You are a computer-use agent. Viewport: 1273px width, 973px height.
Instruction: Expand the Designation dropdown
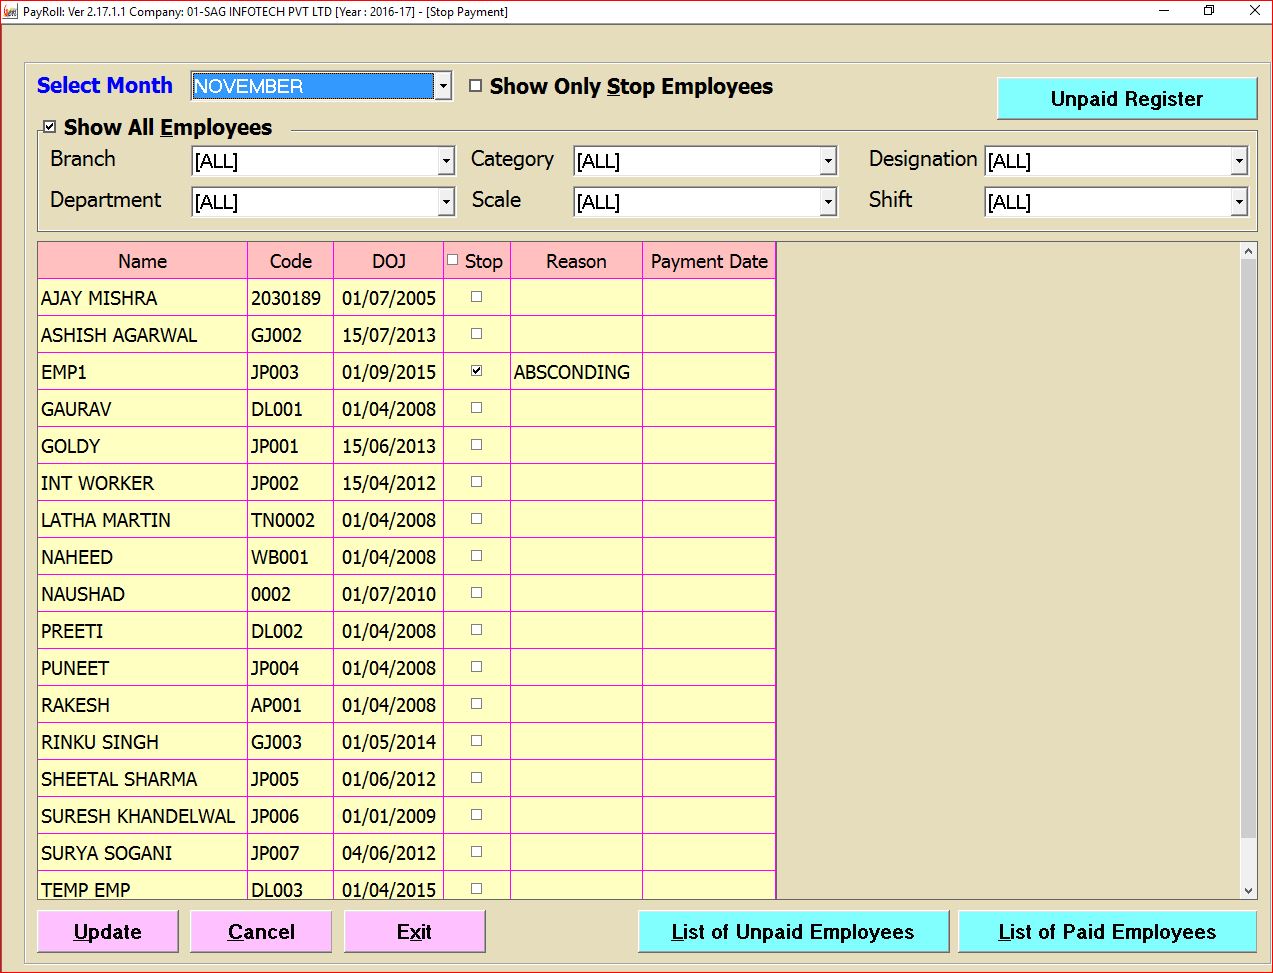click(x=1239, y=161)
